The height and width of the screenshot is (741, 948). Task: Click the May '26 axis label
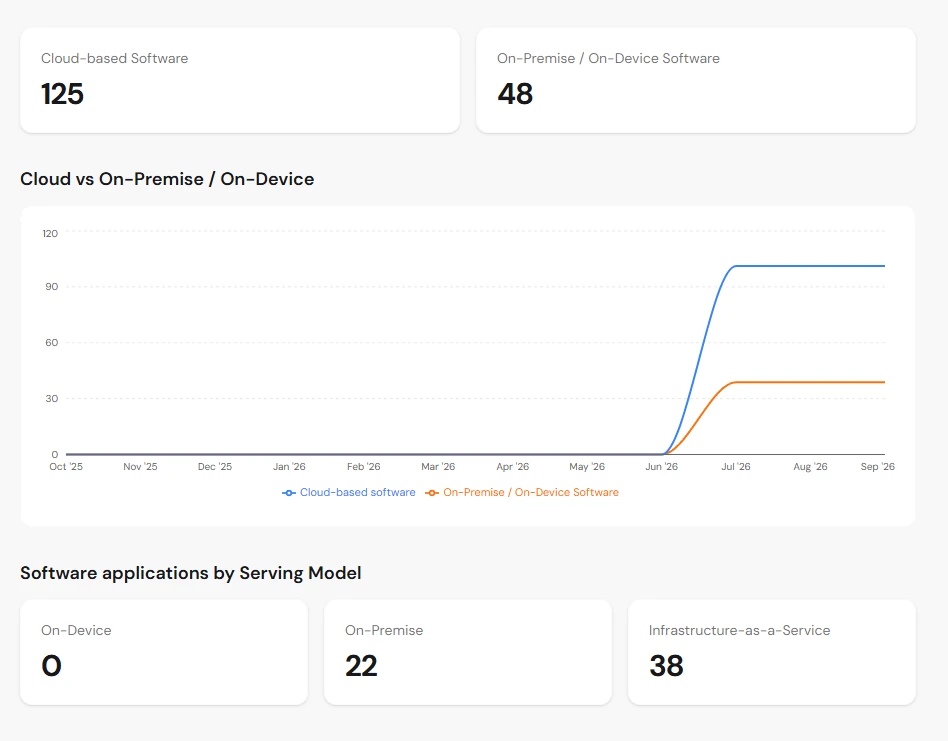tap(587, 467)
